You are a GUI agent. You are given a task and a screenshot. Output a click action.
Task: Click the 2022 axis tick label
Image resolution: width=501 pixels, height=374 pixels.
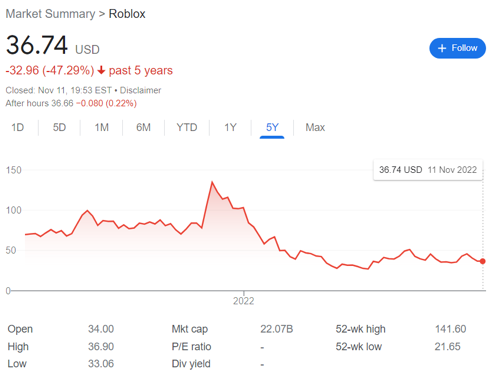(x=243, y=301)
